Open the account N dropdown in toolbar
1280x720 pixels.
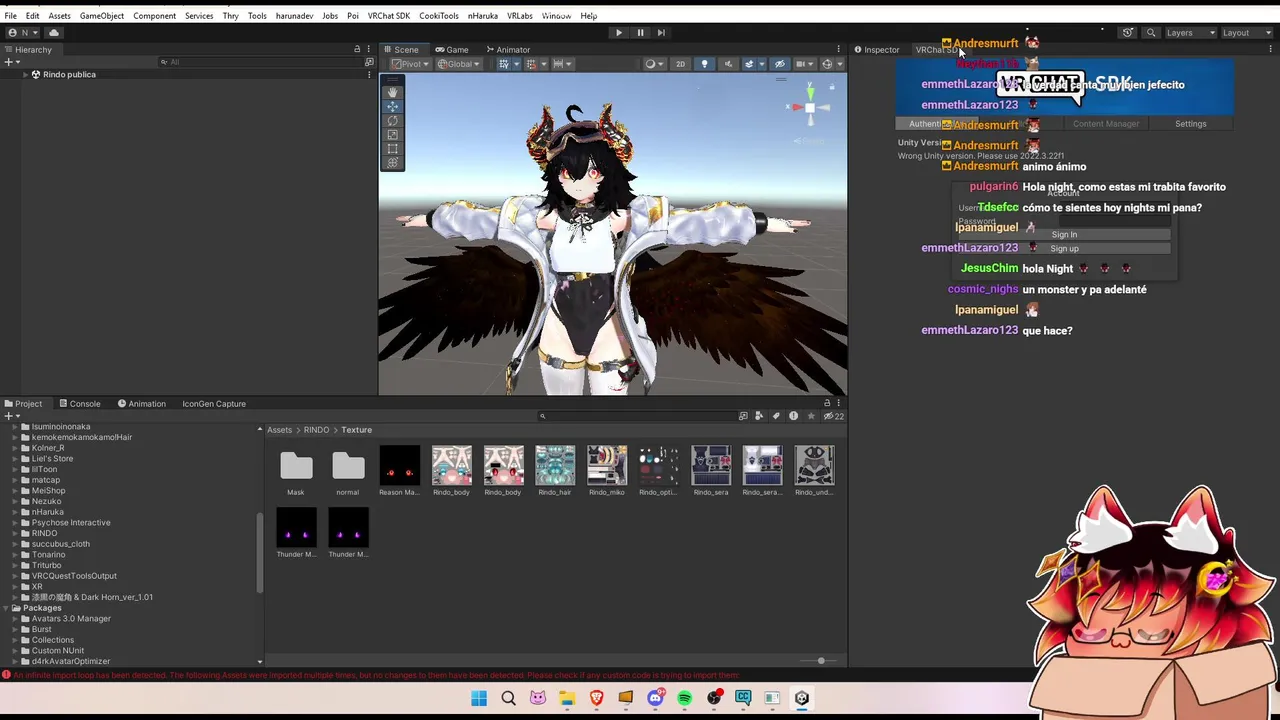click(x=21, y=32)
